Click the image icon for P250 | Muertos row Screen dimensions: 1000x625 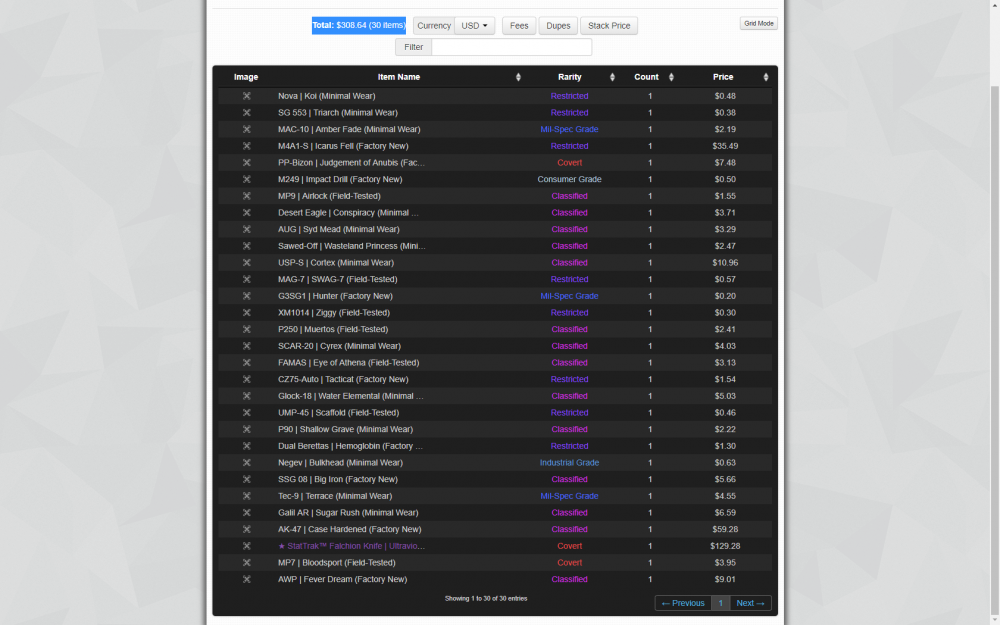coord(246,329)
